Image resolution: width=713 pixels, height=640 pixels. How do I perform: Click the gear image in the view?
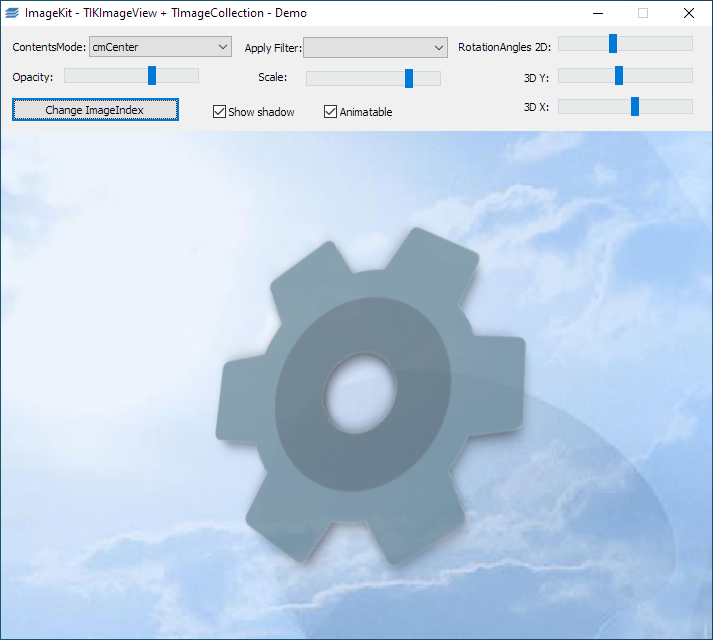(x=371, y=396)
